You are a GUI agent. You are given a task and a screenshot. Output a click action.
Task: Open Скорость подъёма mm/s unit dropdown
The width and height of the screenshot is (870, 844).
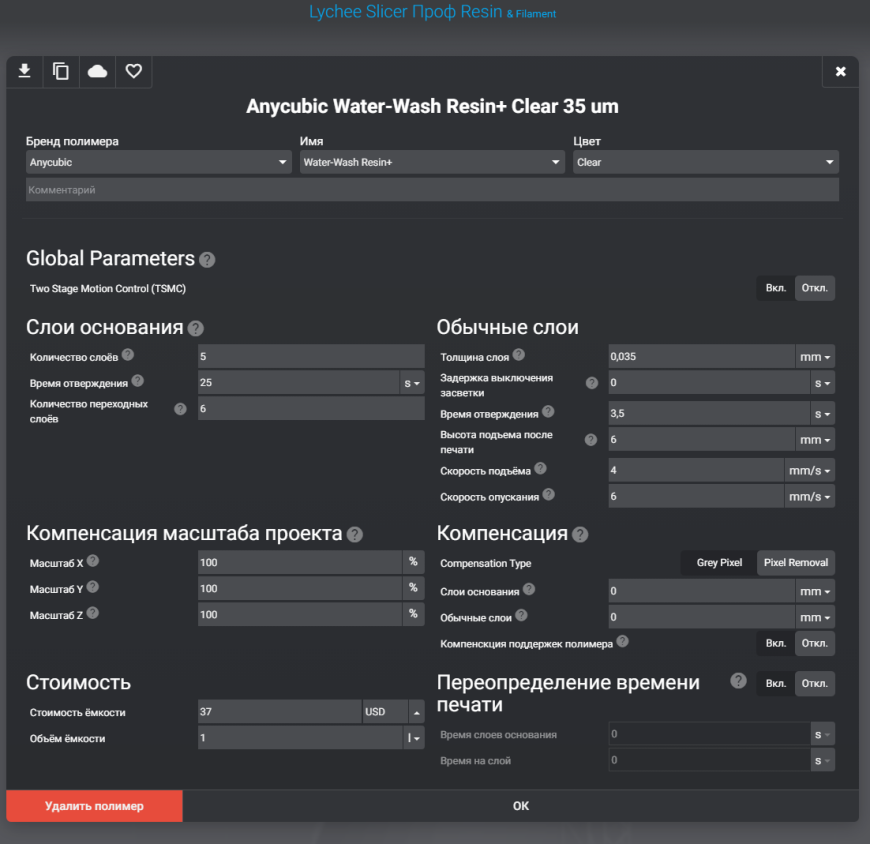809,471
